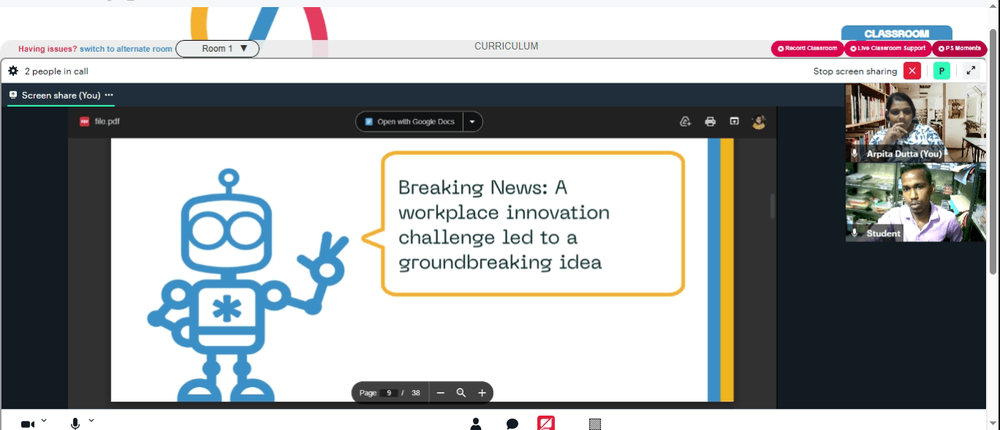Click the file.pdf filename text

point(107,121)
